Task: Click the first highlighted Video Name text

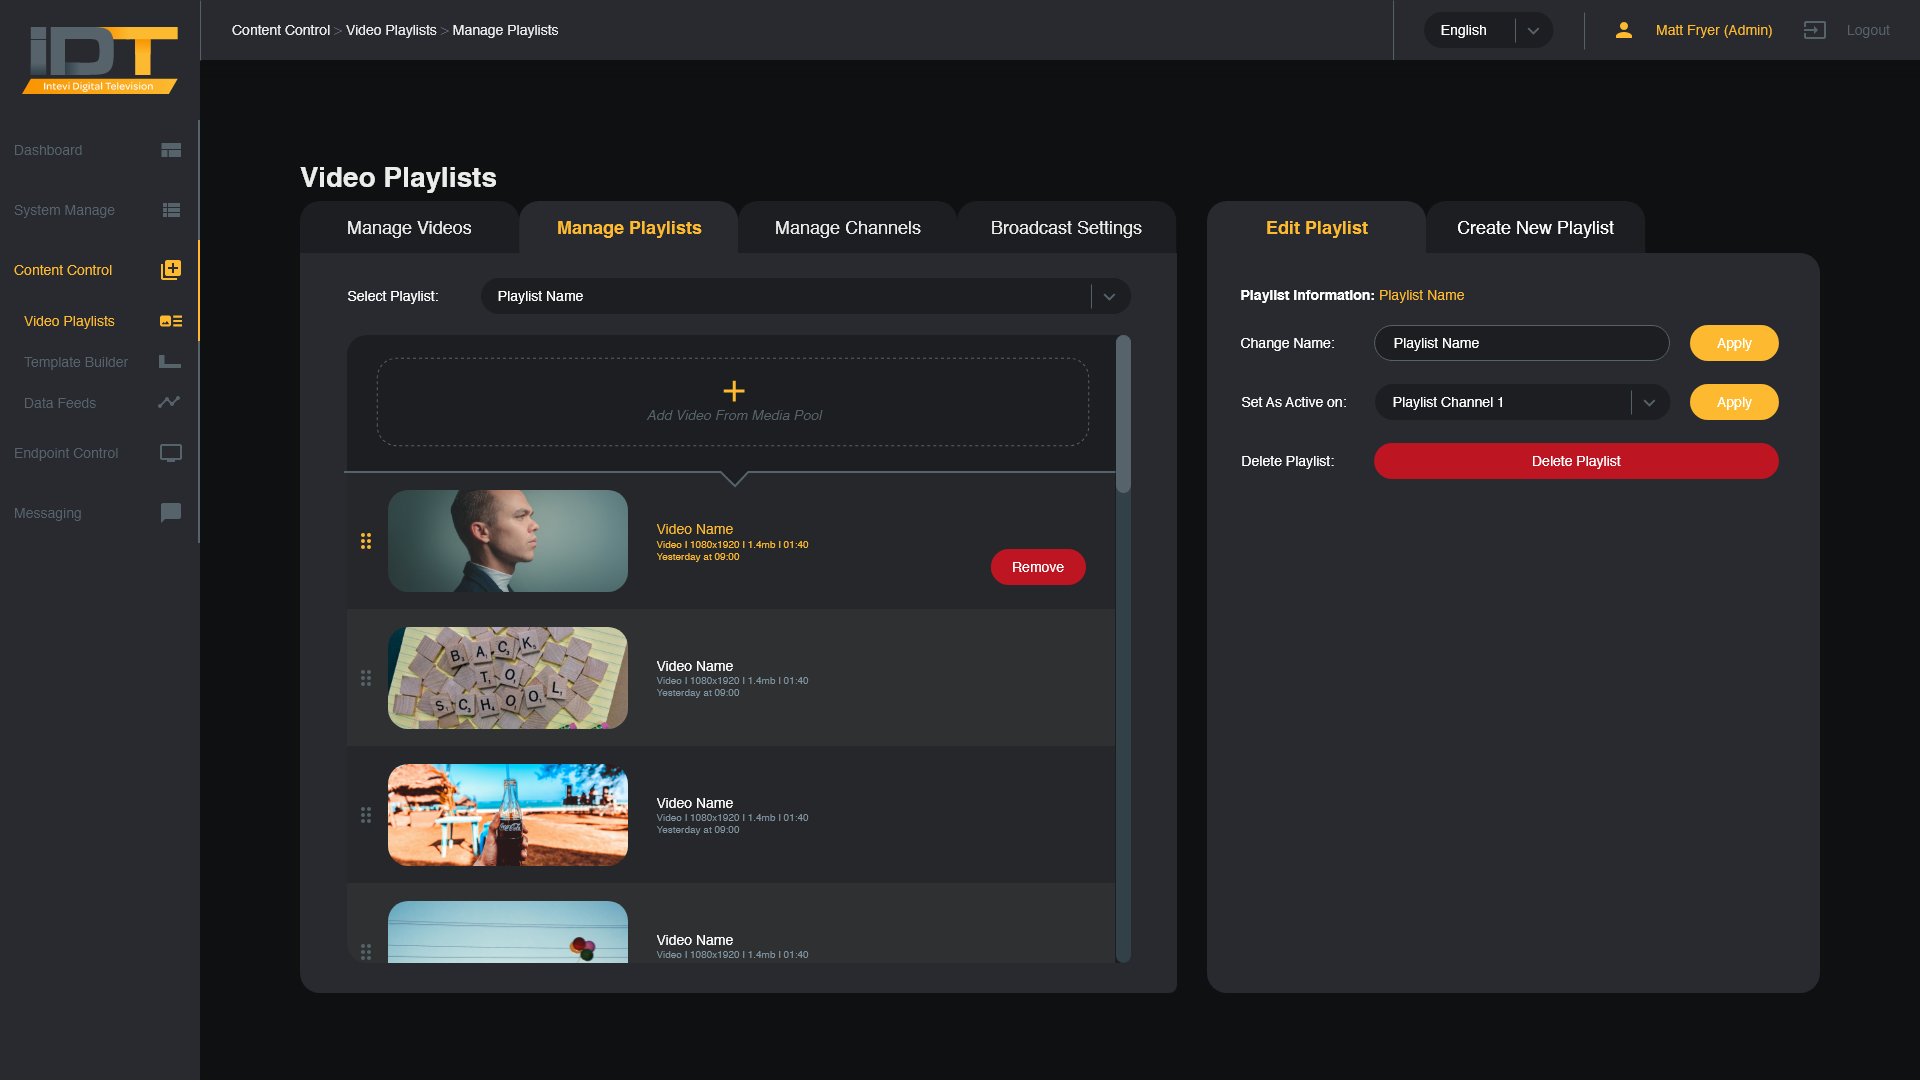Action: 695,529
